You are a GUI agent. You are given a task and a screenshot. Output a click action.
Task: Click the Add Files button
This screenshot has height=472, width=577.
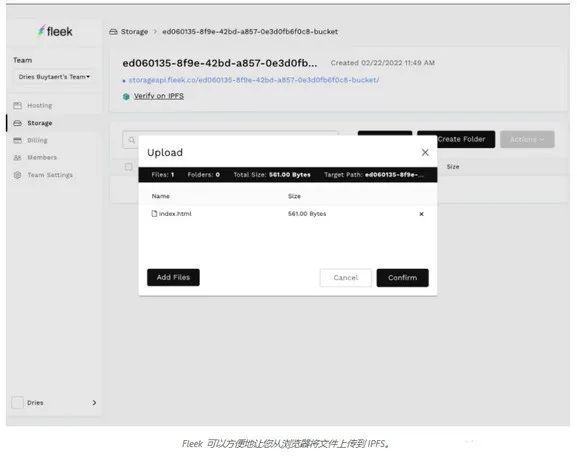point(173,277)
